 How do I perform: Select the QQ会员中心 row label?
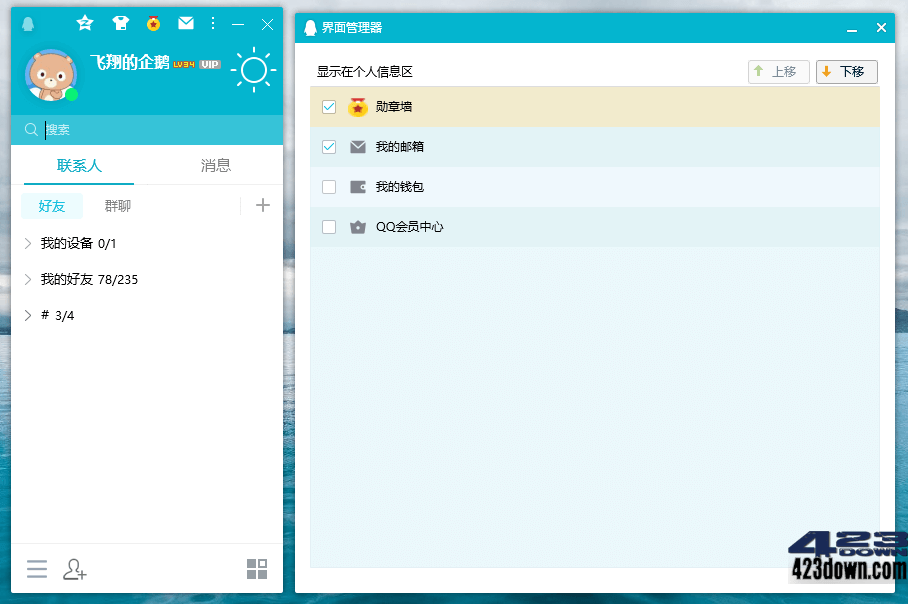409,227
